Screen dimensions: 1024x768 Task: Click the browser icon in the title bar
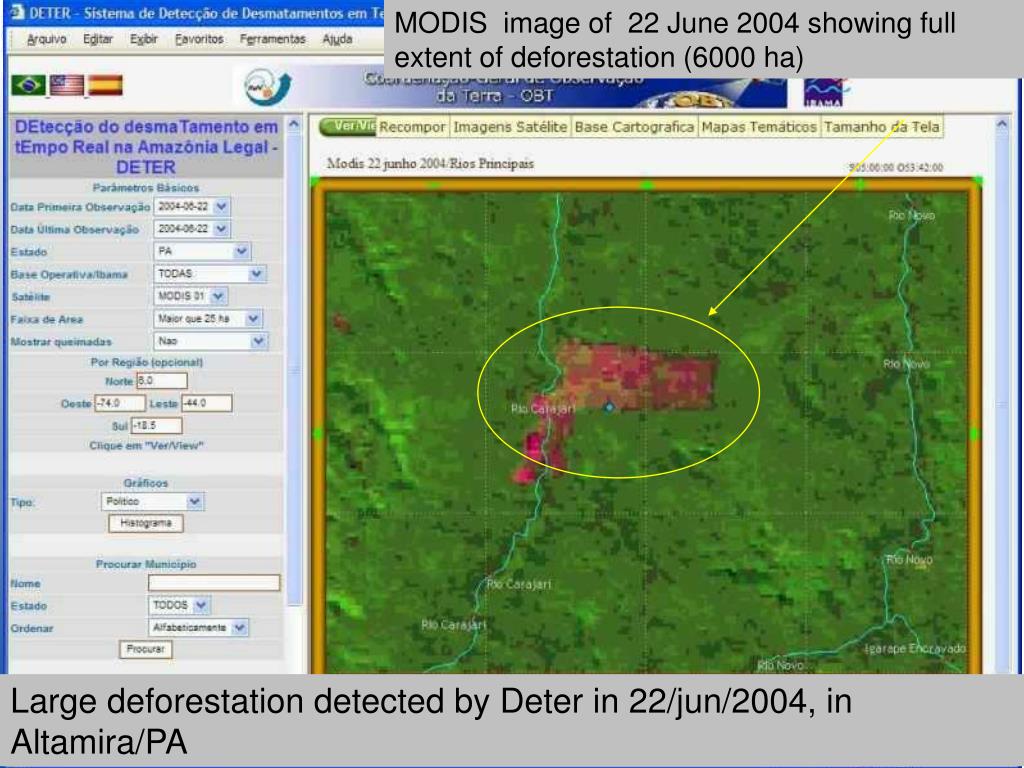click(17, 12)
